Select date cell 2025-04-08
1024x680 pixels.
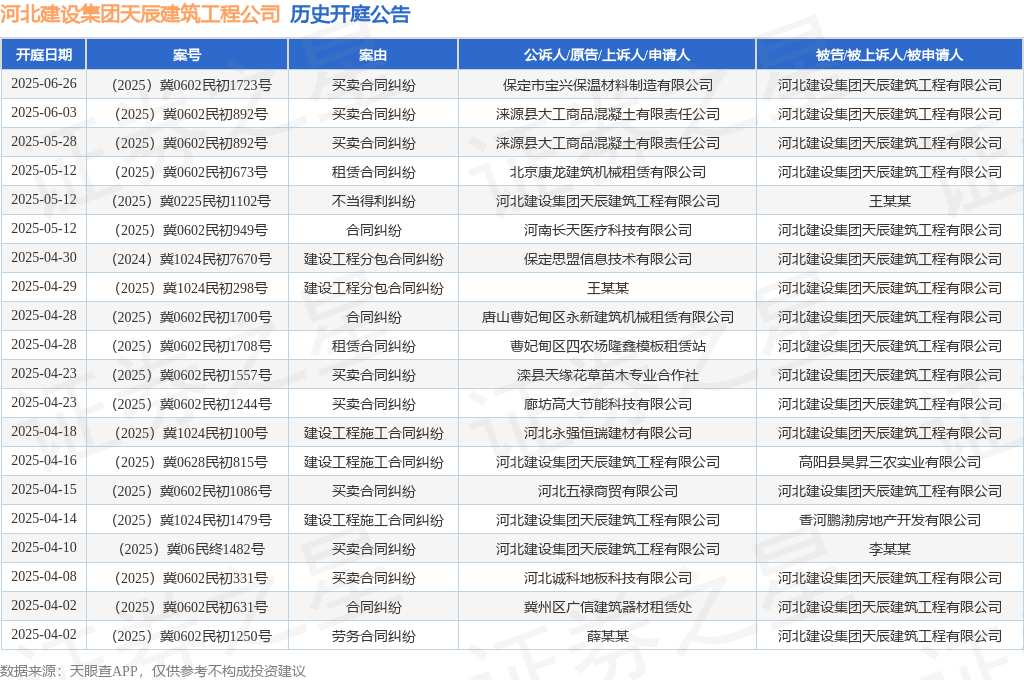click(44, 577)
